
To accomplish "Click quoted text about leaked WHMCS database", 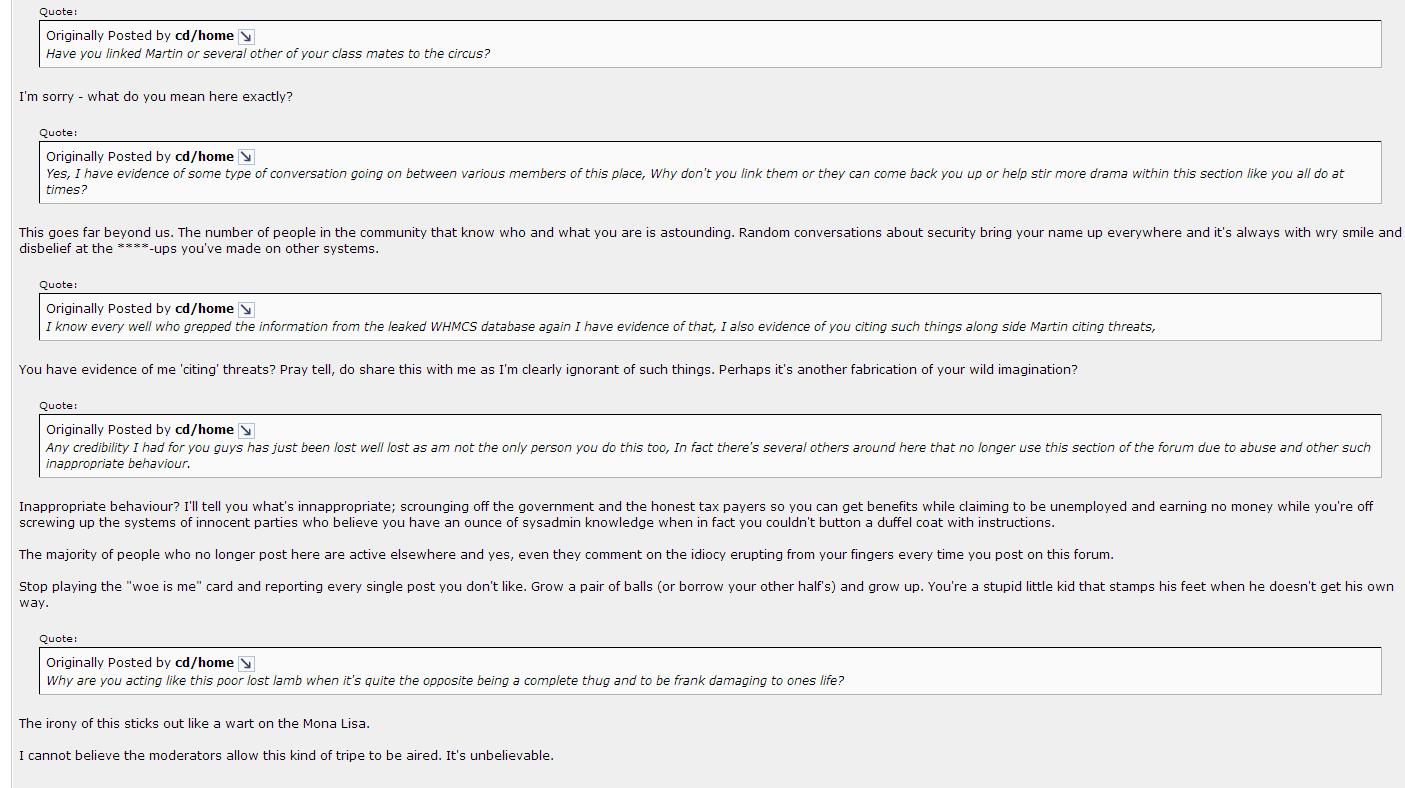I will tap(600, 326).
